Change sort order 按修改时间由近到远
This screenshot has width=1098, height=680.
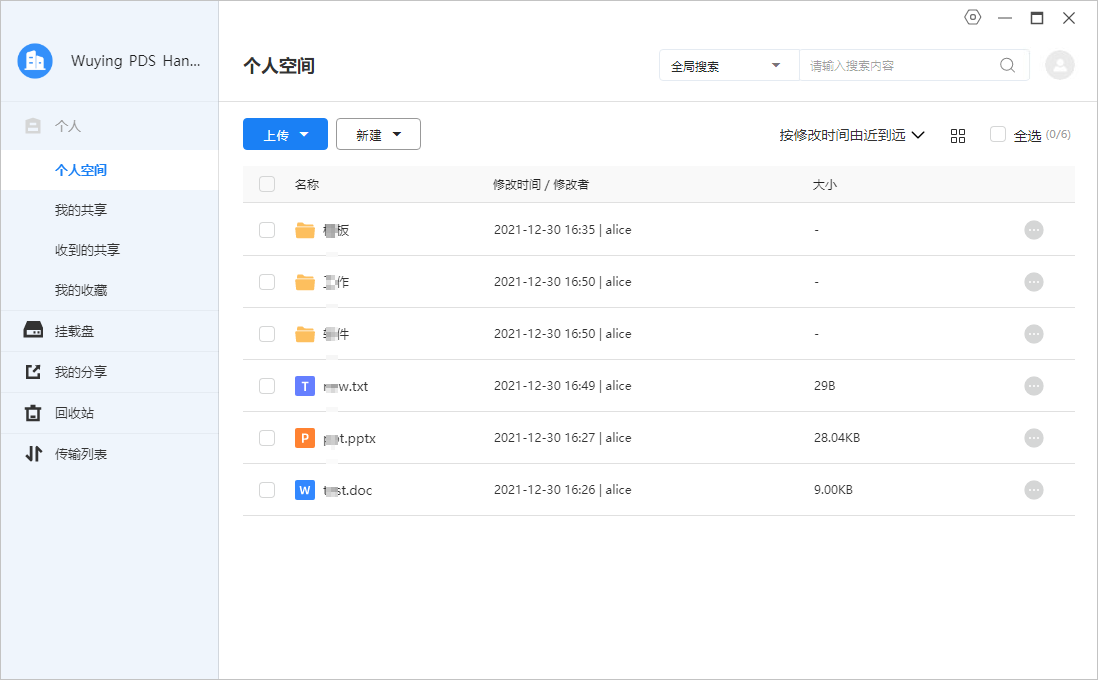[851, 135]
